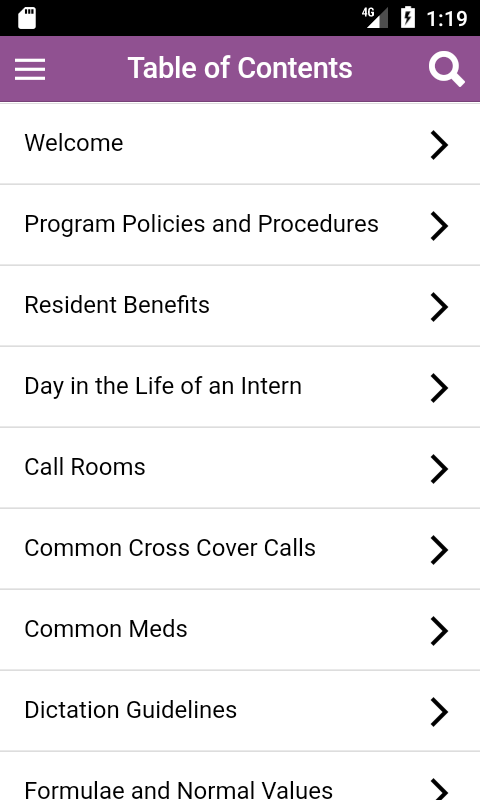The image size is (480, 800).
Task: Tap the battery charging icon
Action: (x=408, y=17)
